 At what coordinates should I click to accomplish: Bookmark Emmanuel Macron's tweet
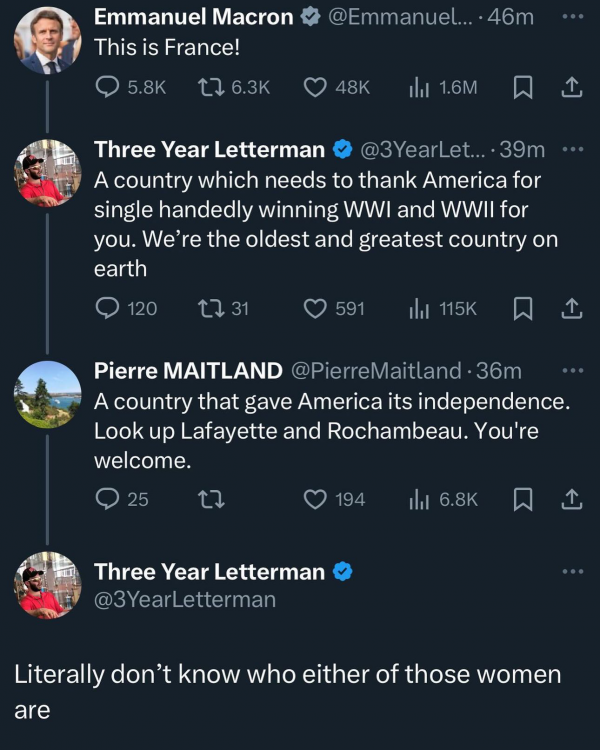coord(521,87)
